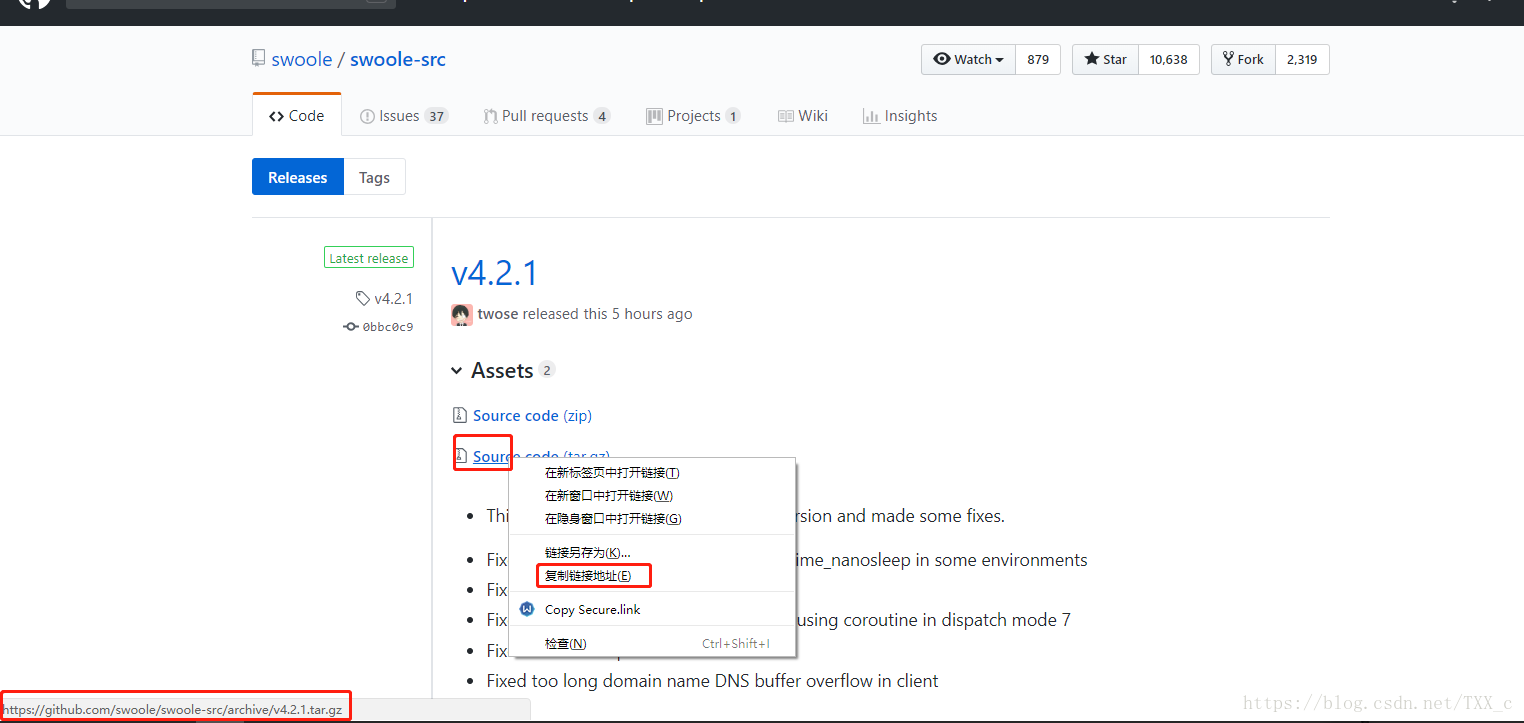
Task: Open the swoole owner link
Action: tap(301, 59)
